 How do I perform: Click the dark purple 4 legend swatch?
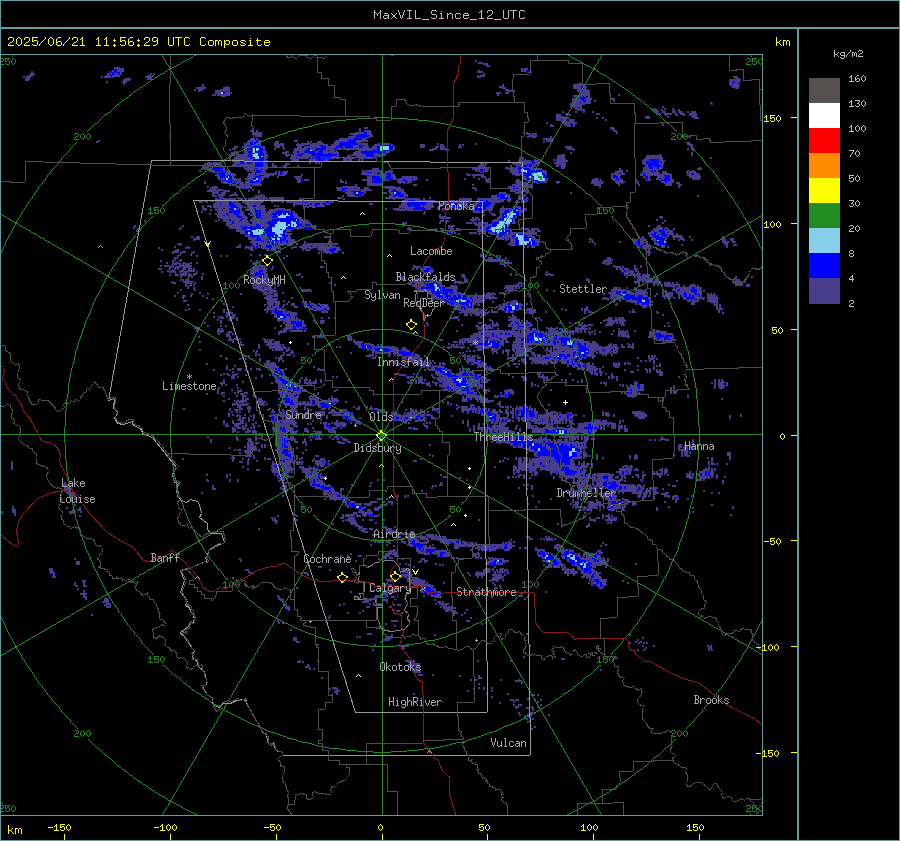[x=824, y=290]
